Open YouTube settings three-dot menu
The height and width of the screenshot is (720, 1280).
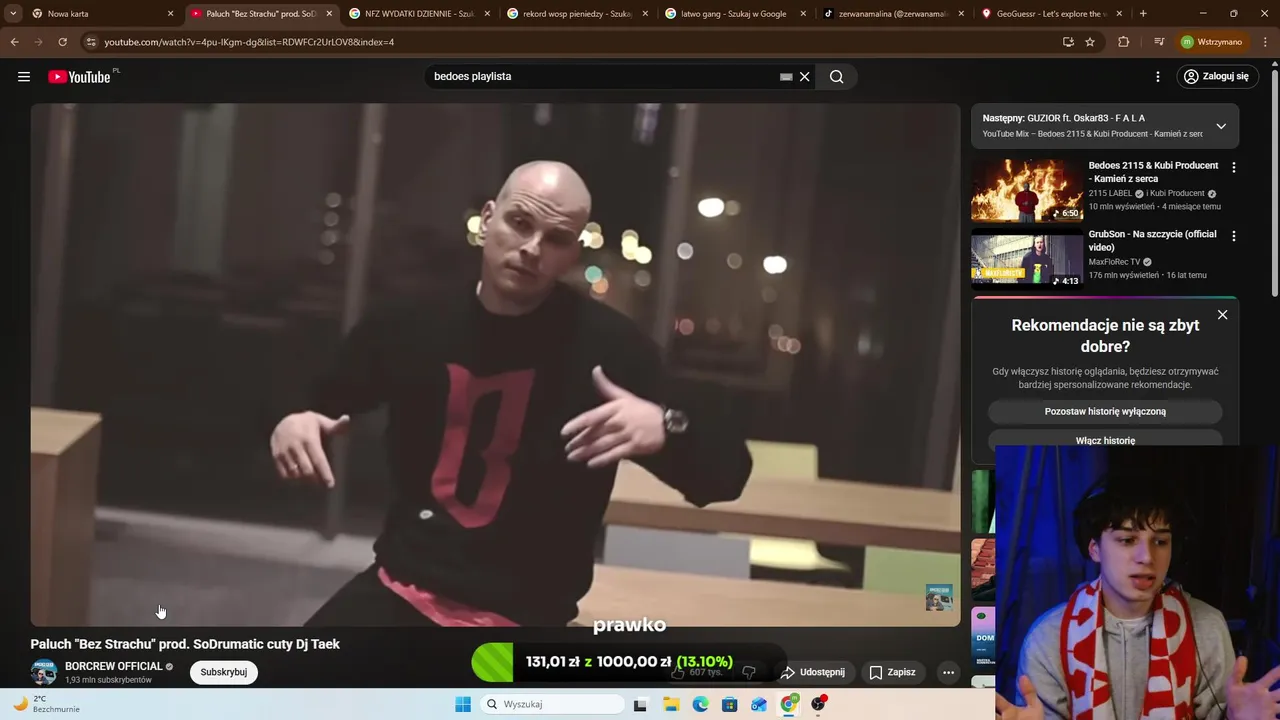point(1158,77)
